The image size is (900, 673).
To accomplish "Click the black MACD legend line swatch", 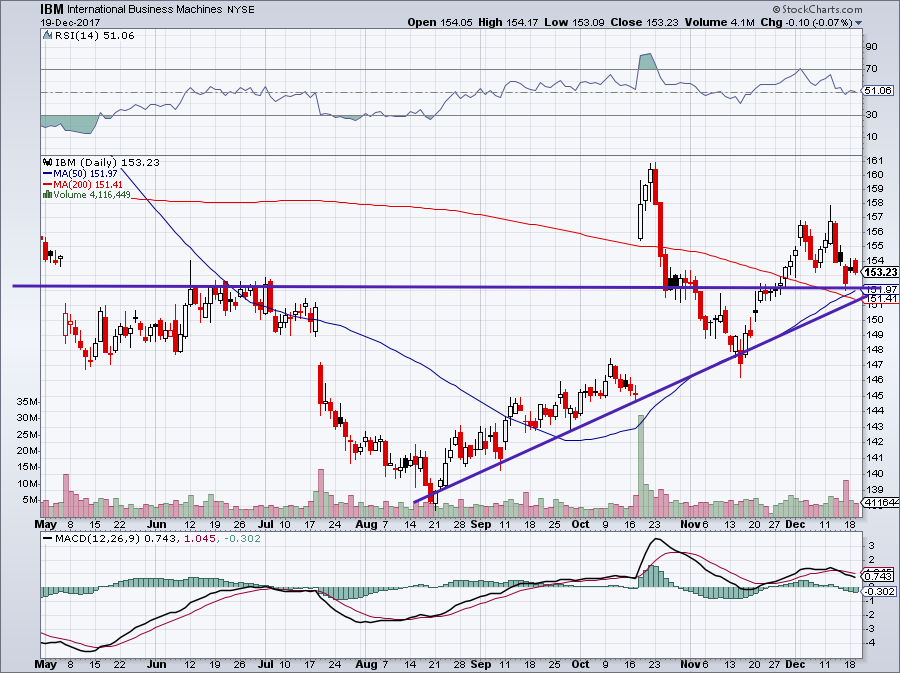I will click(48, 539).
